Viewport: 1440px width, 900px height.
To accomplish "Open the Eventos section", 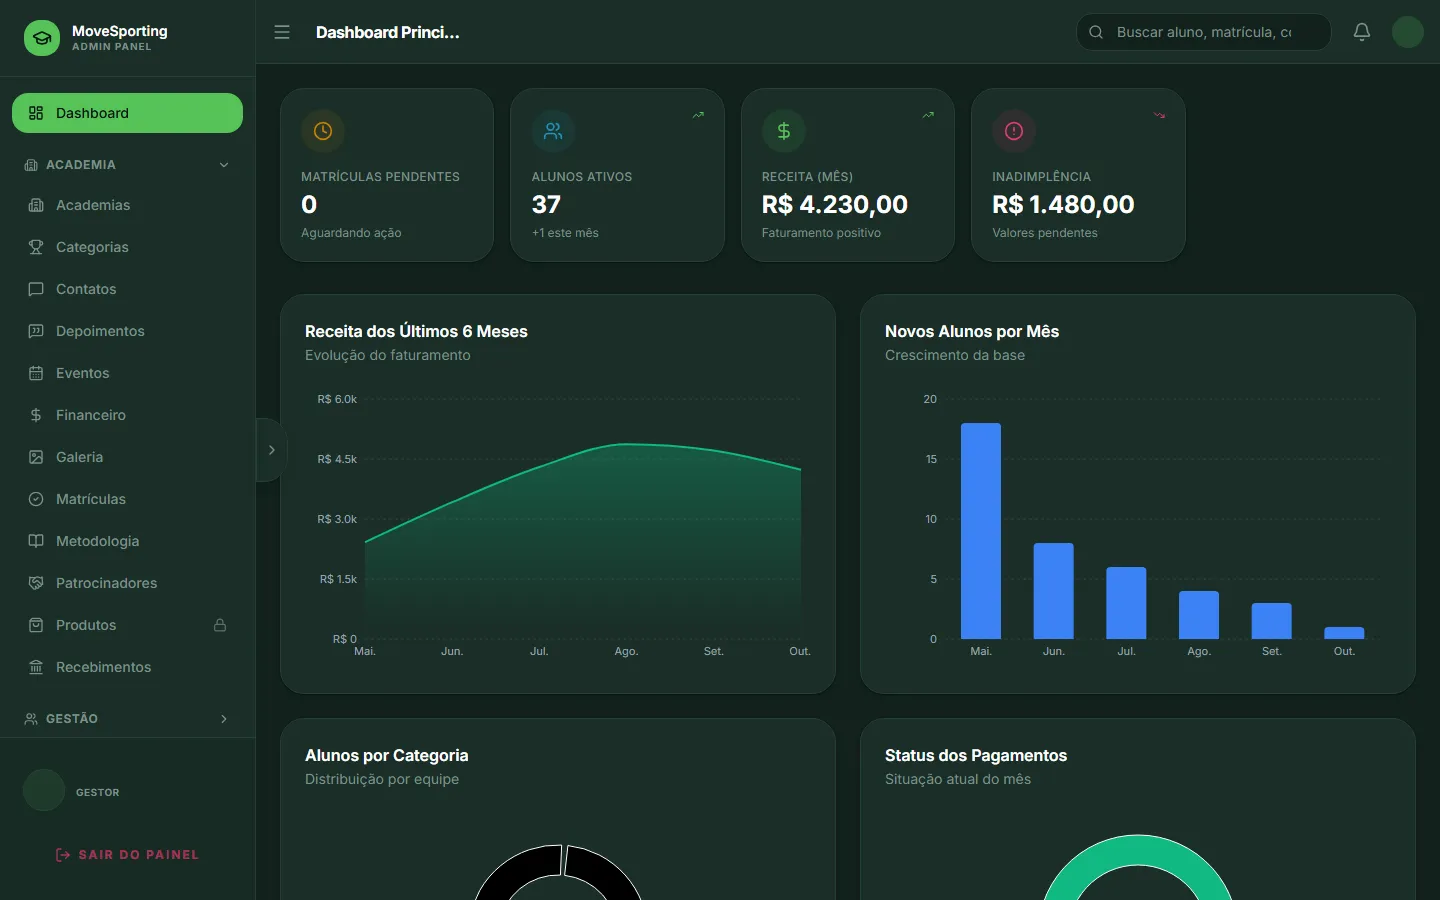I will pos(127,373).
